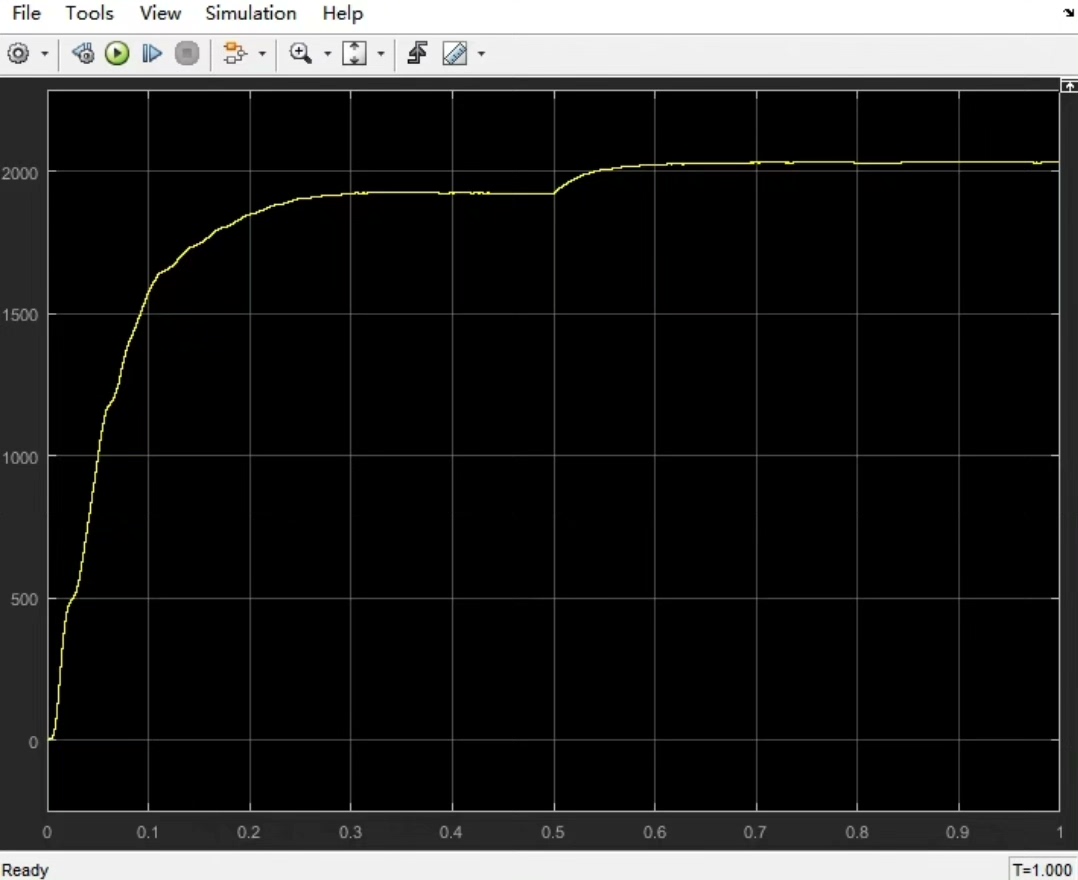Open the View menu
This screenshot has width=1078, height=880.
pos(160,13)
